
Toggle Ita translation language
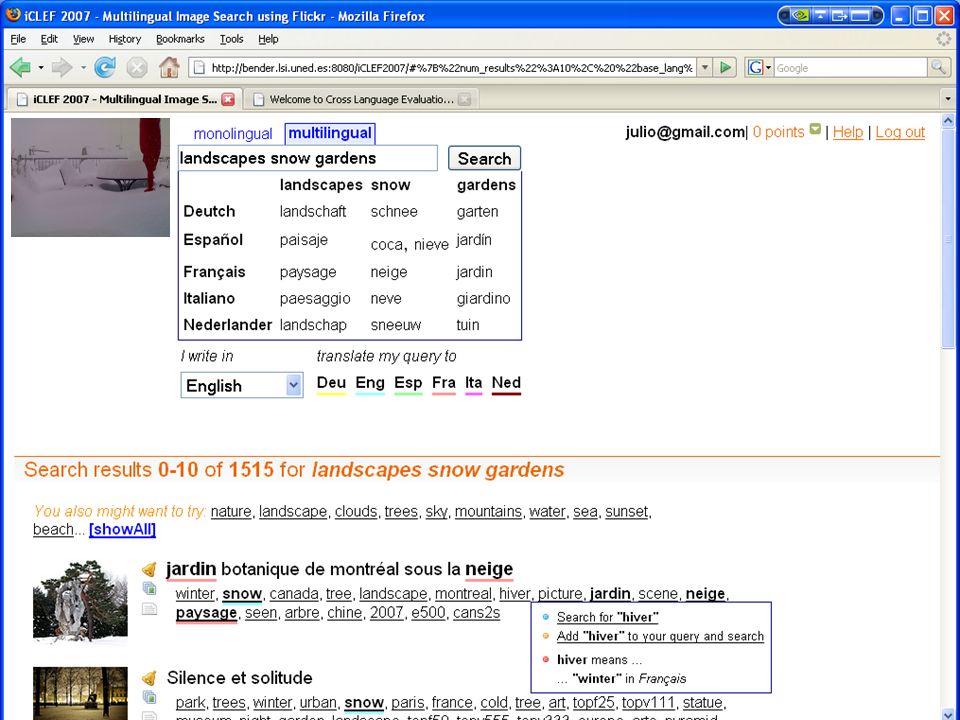tap(473, 384)
